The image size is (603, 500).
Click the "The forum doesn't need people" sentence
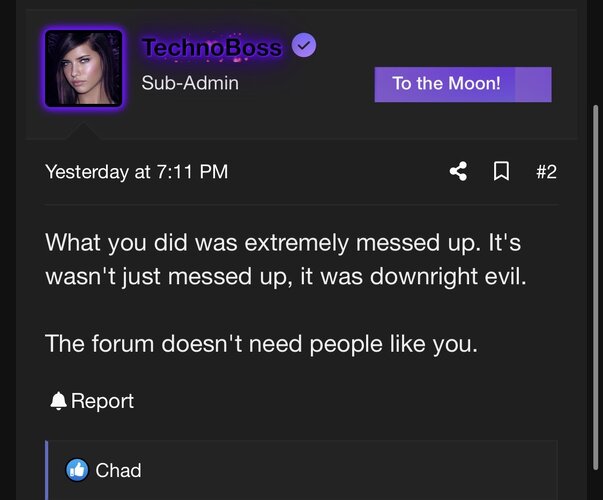(262, 344)
